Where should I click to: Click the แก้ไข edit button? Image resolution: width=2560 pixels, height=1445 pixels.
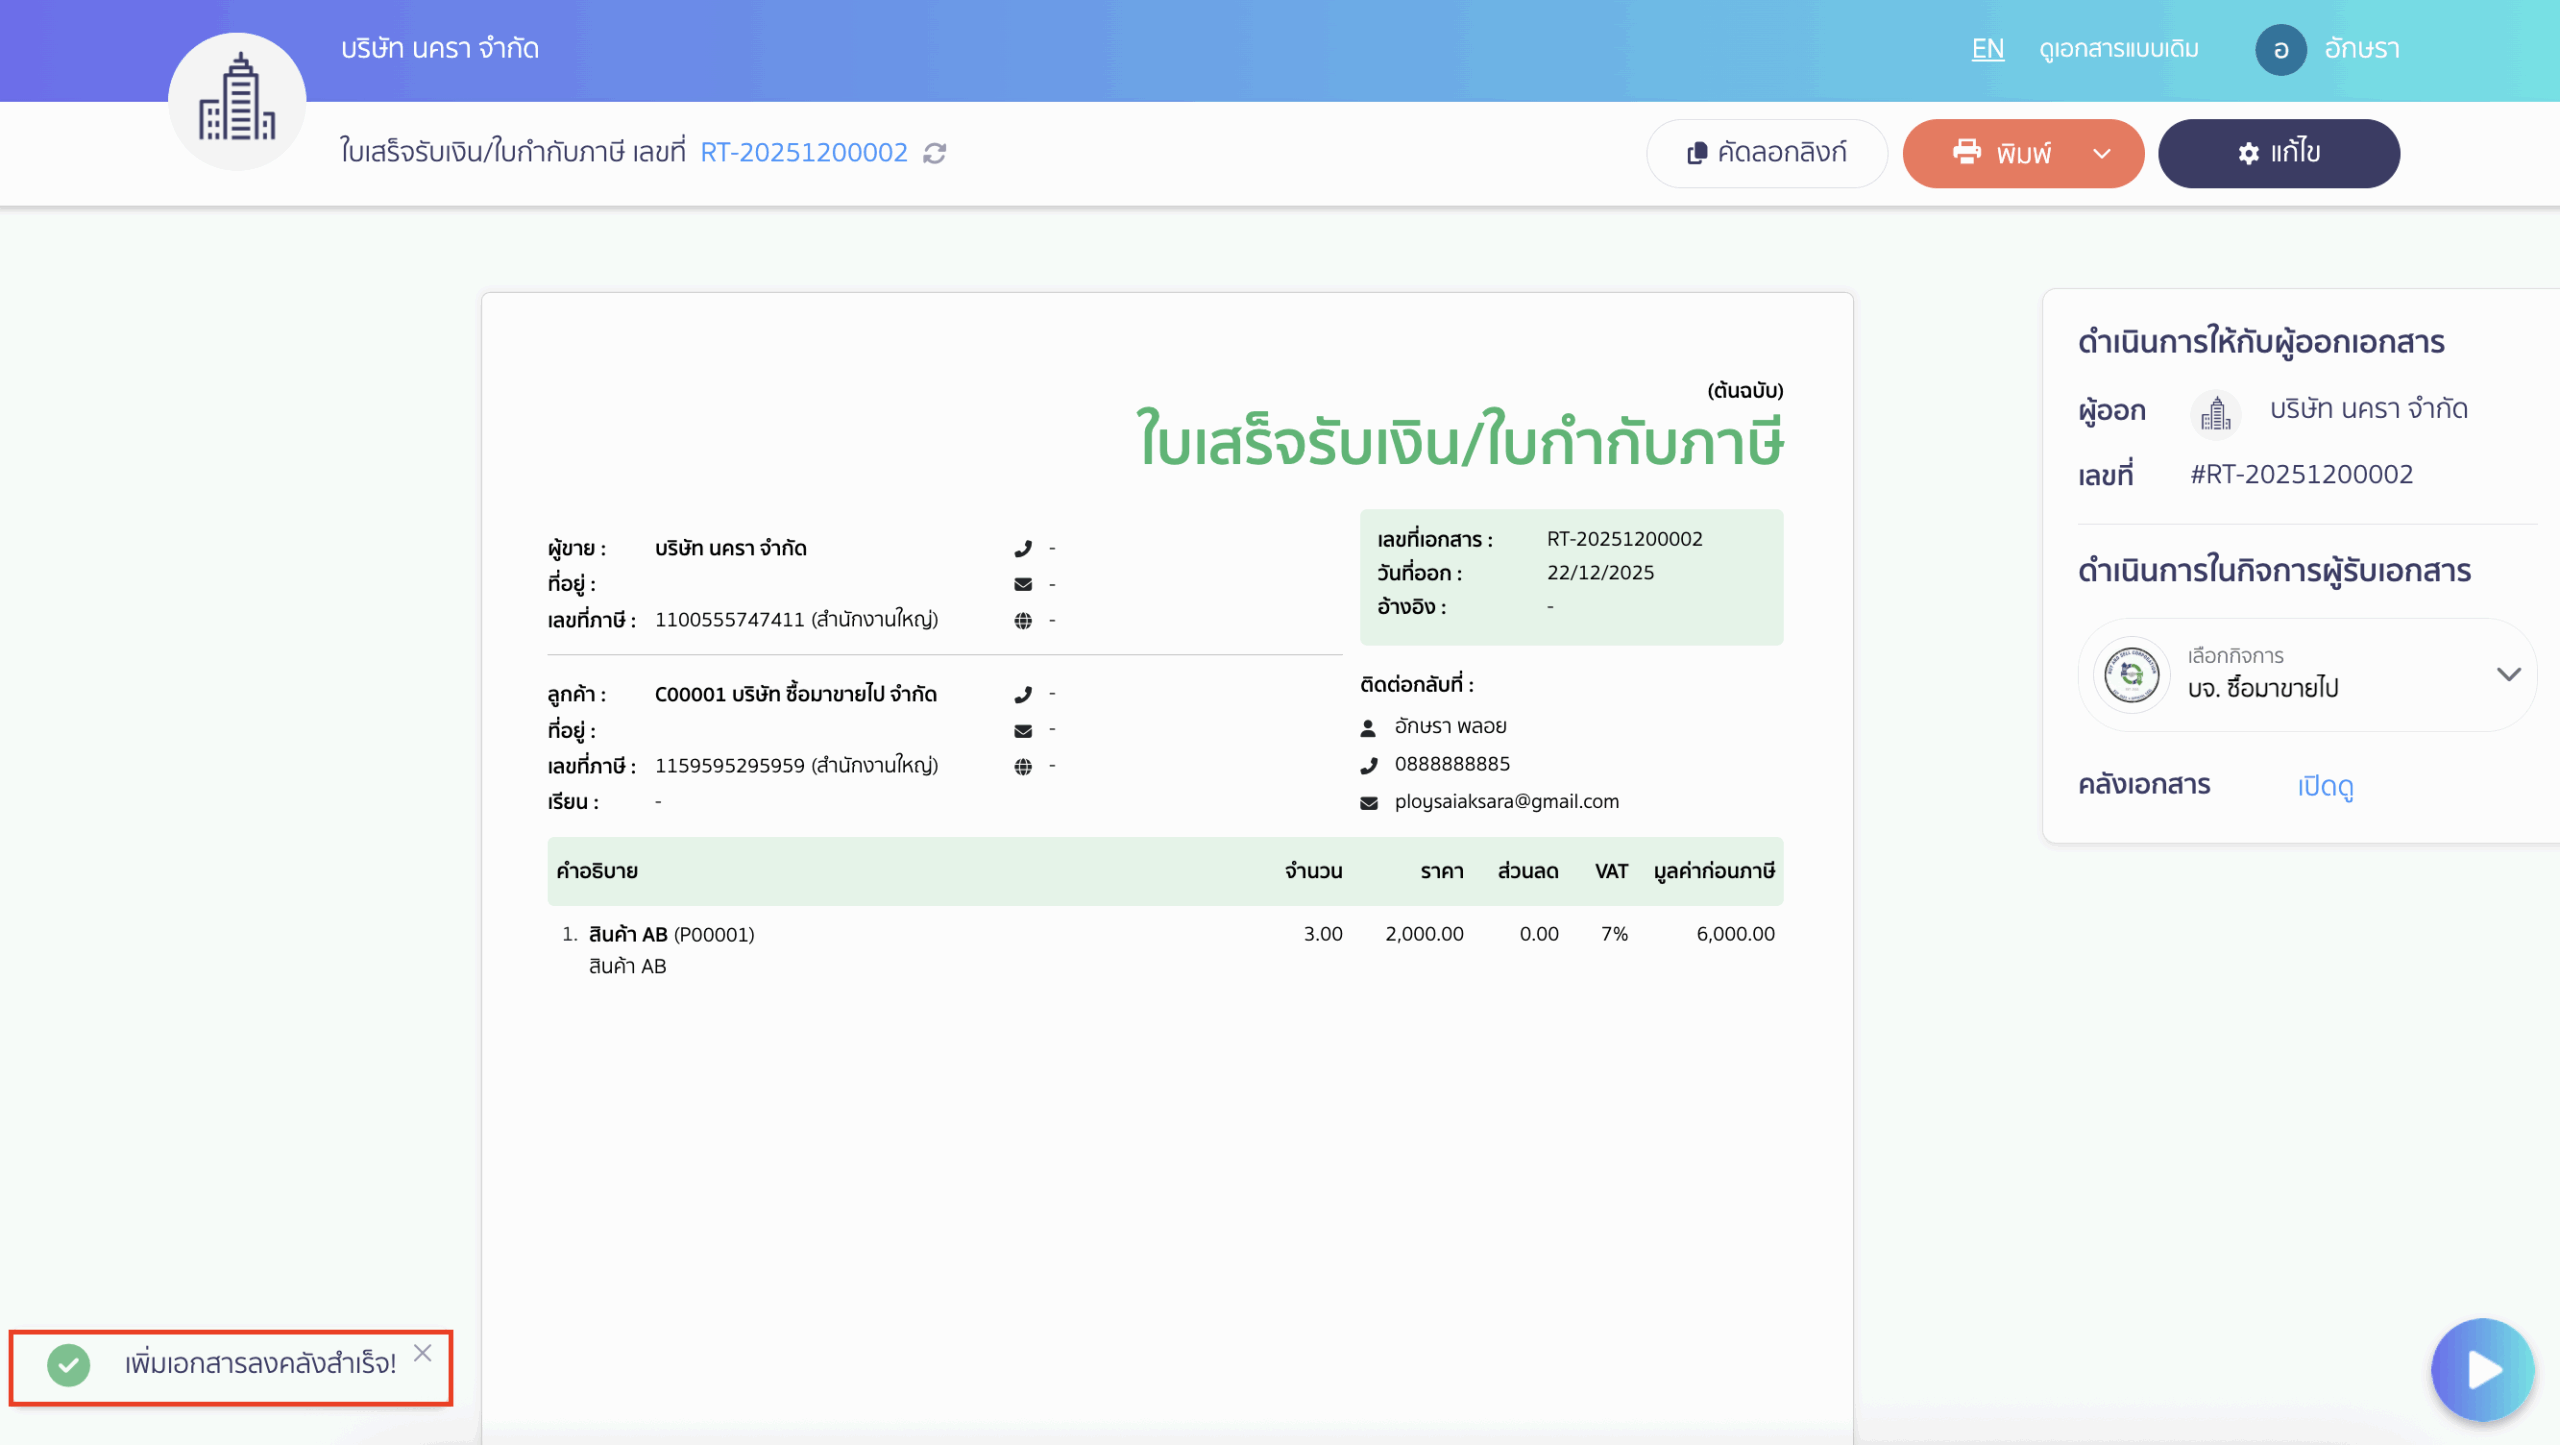click(x=2278, y=153)
